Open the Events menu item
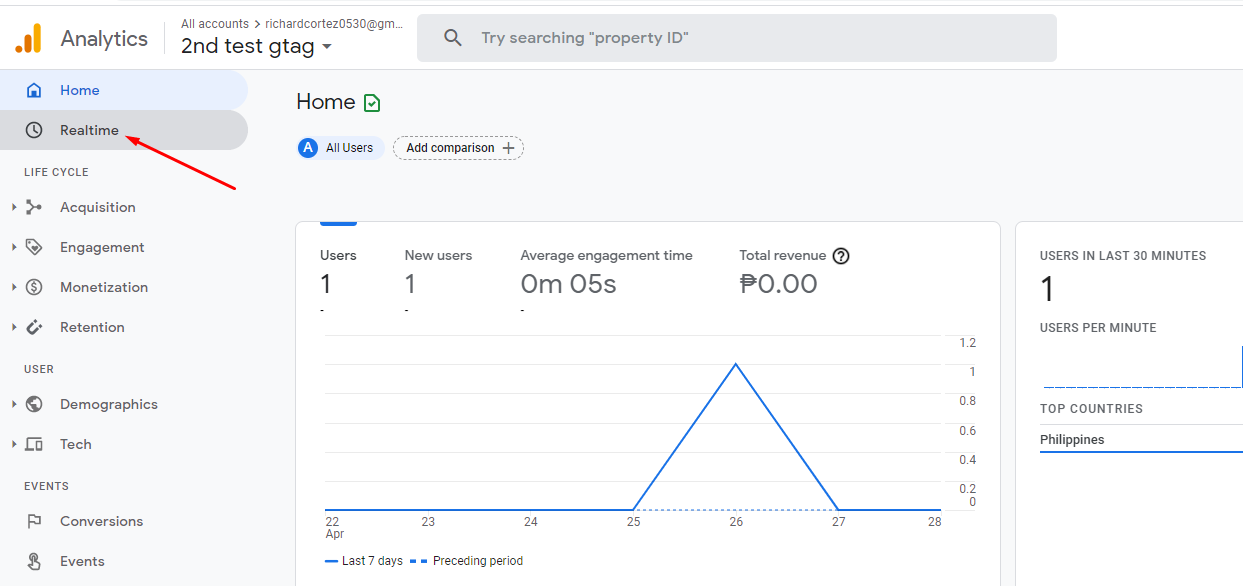This screenshot has width=1243, height=586. [82, 561]
